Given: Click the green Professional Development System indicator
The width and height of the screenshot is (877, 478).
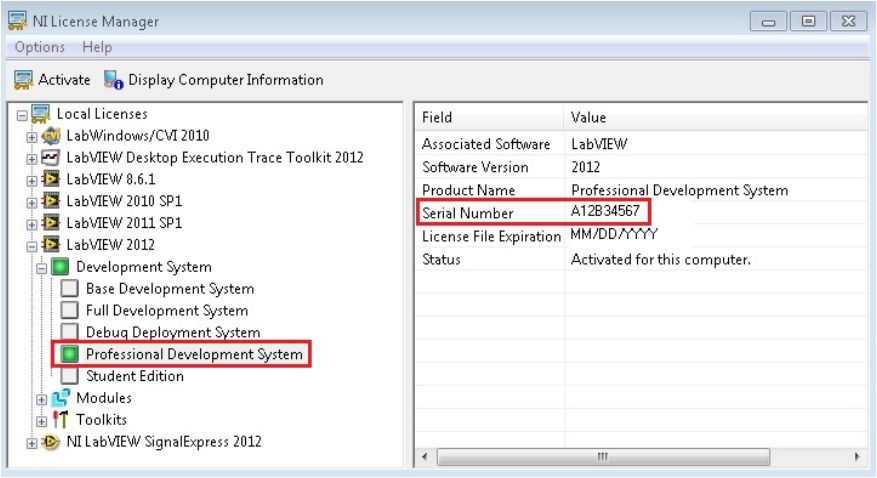Looking at the screenshot, I should click(x=69, y=354).
